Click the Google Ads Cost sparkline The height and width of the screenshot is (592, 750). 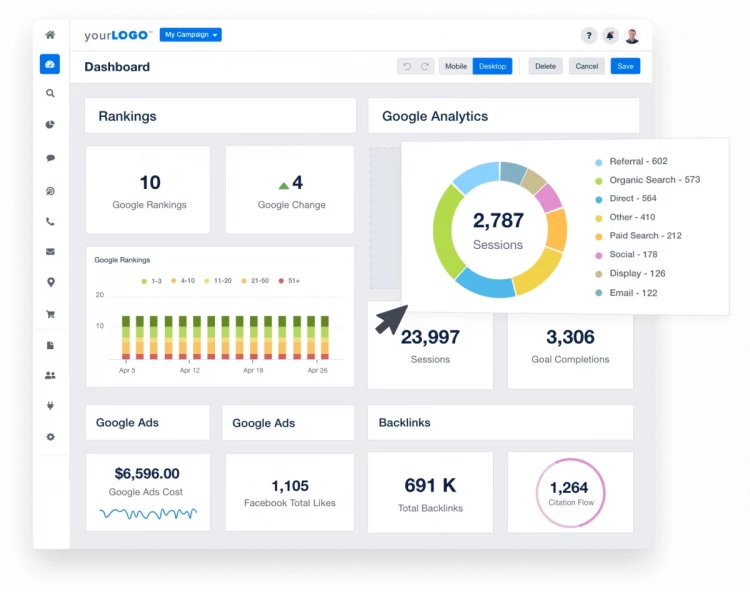click(x=148, y=514)
